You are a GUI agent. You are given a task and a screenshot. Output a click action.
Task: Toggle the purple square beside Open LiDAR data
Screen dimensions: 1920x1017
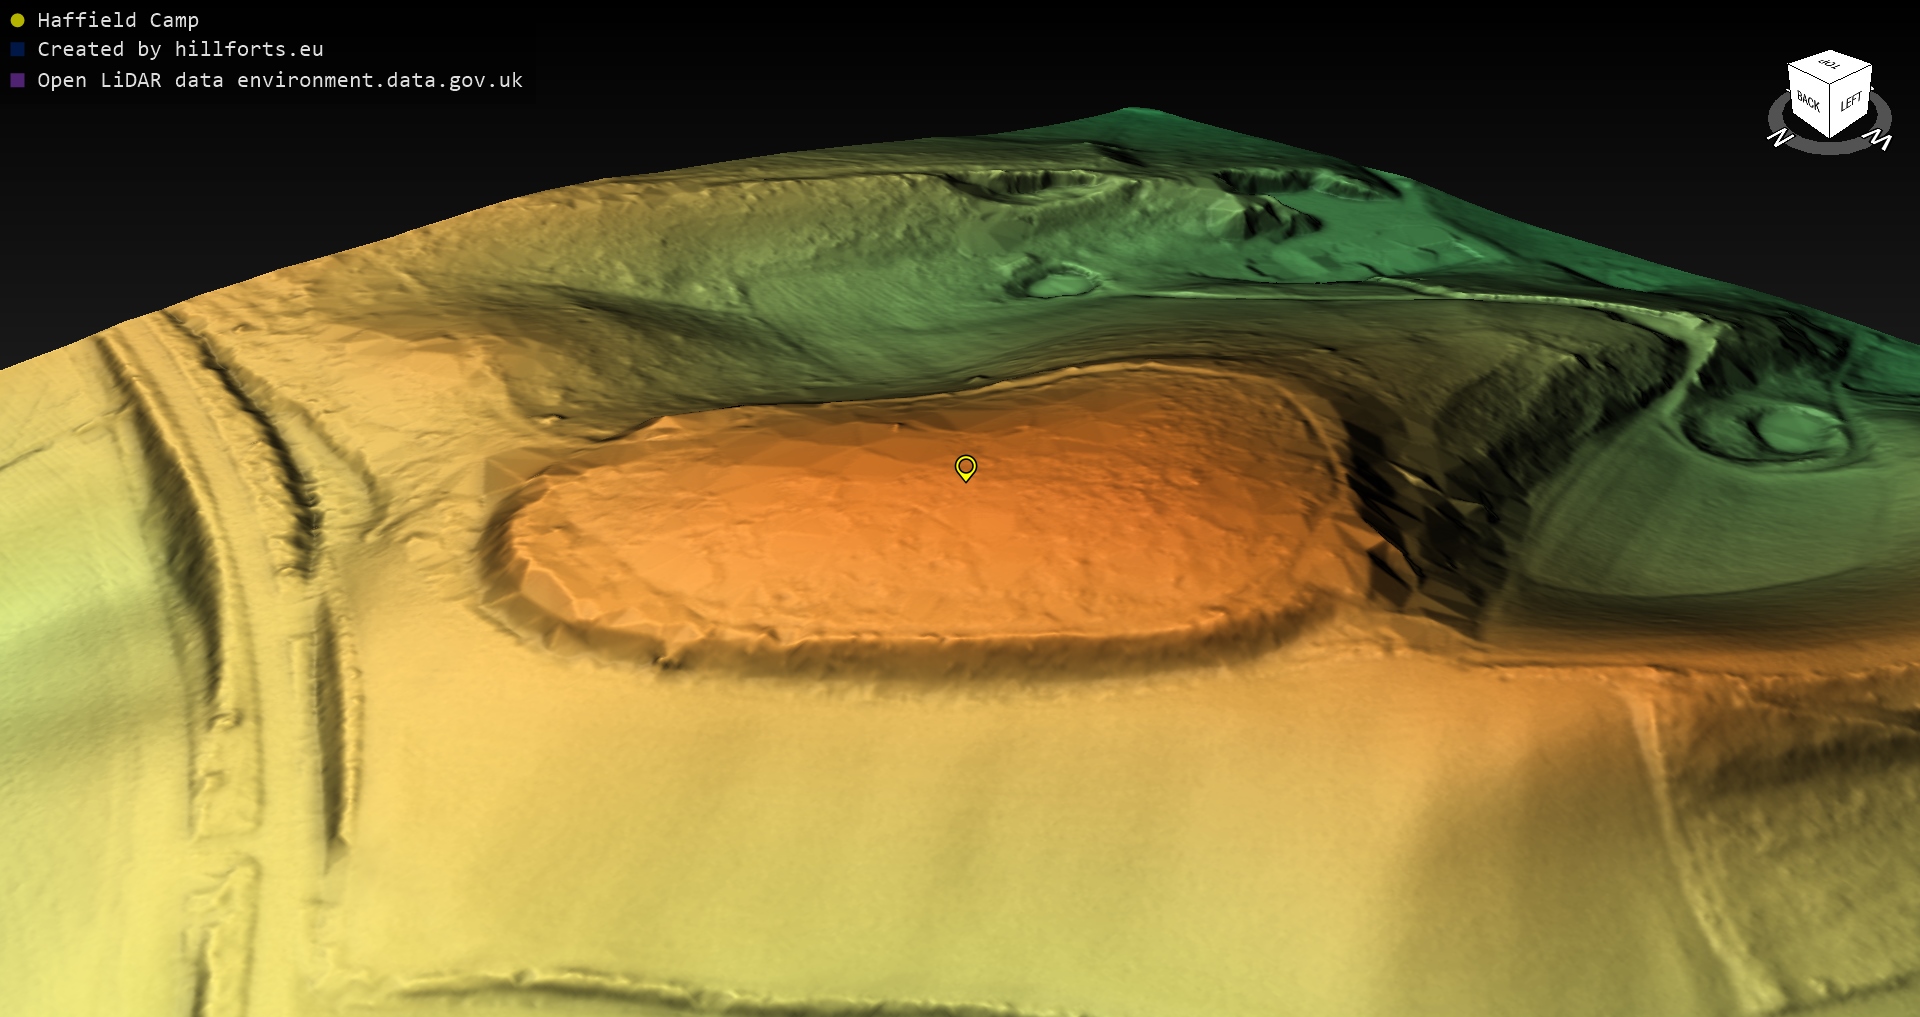17,80
